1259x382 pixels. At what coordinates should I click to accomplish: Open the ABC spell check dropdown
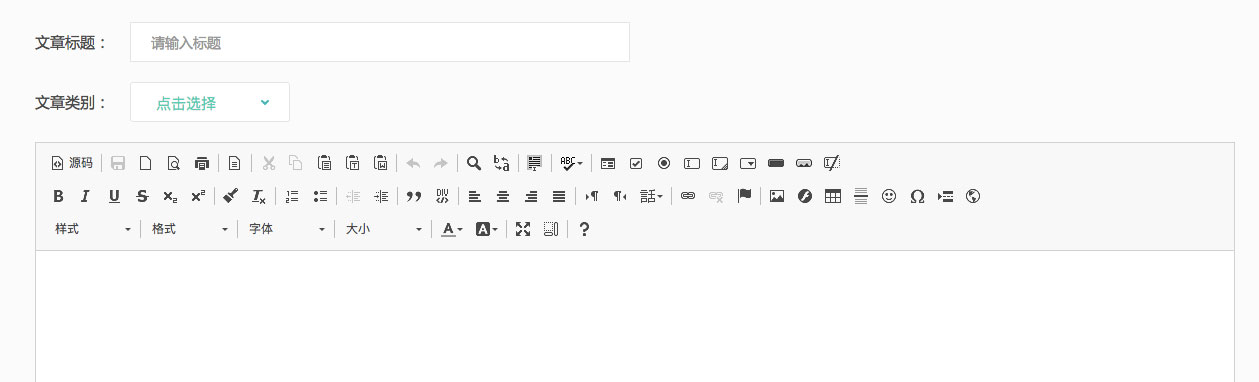point(571,163)
